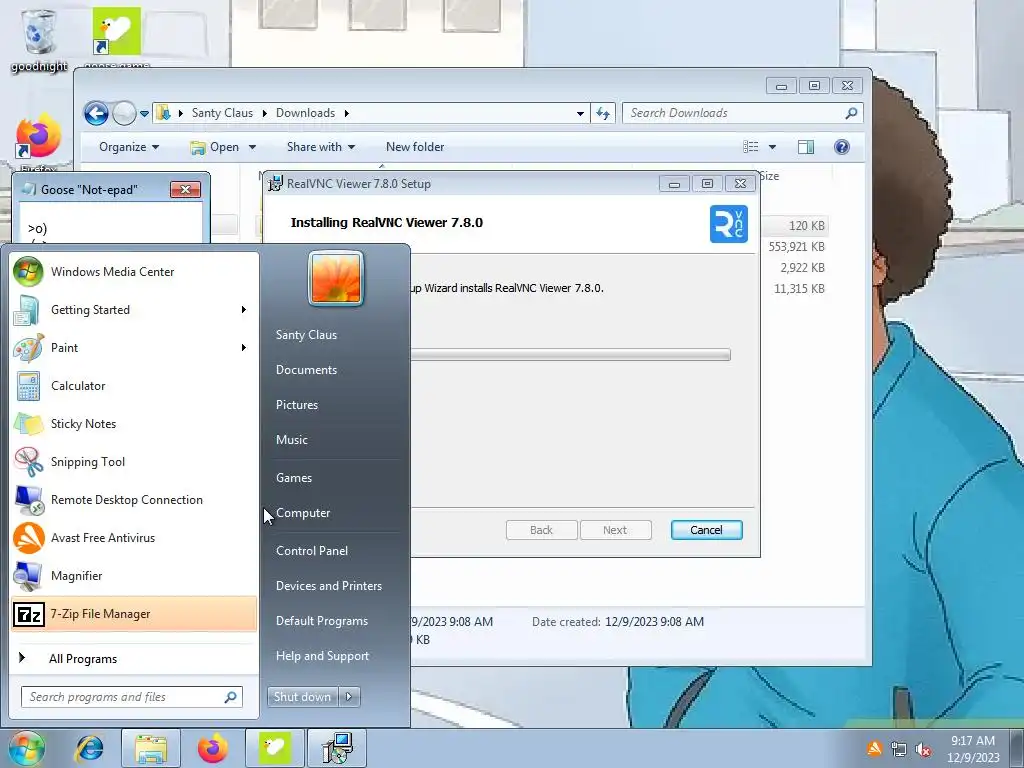The height and width of the screenshot is (768, 1024).
Task: Open the Santy Claus user folder link
Action: point(306,335)
